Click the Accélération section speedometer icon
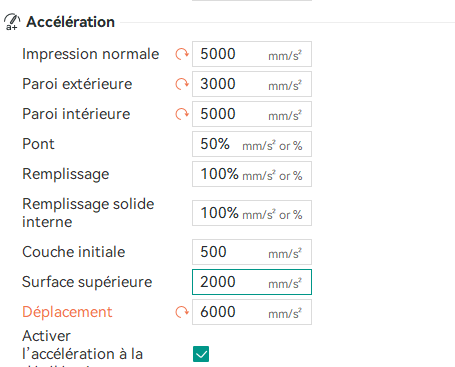 pos(12,22)
